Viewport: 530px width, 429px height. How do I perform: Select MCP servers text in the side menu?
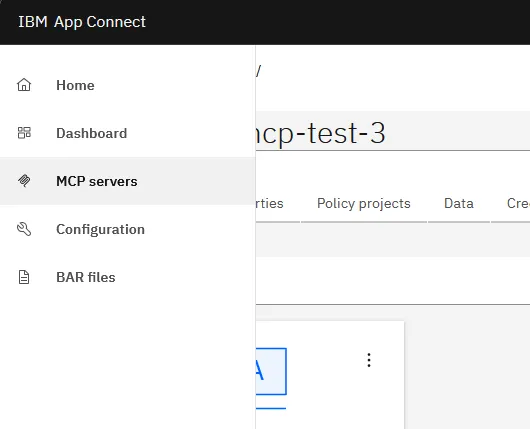coord(97,181)
